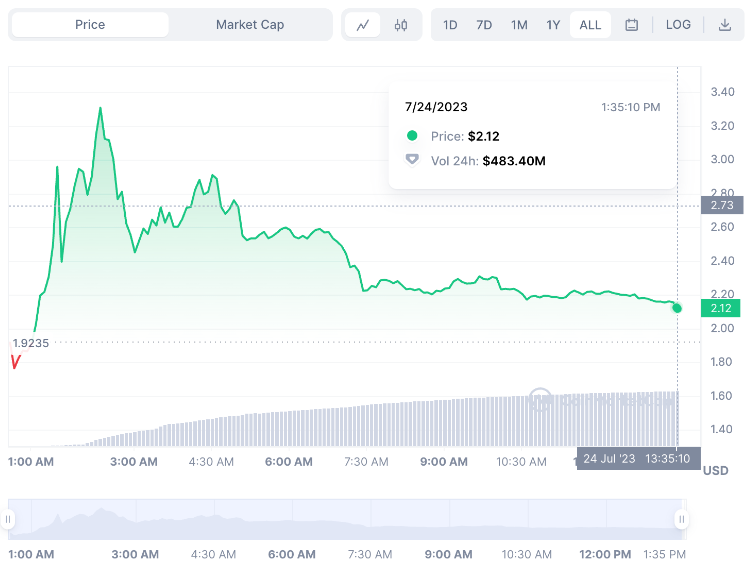Open the calendar date range picker
755x572 pixels.
tap(632, 25)
